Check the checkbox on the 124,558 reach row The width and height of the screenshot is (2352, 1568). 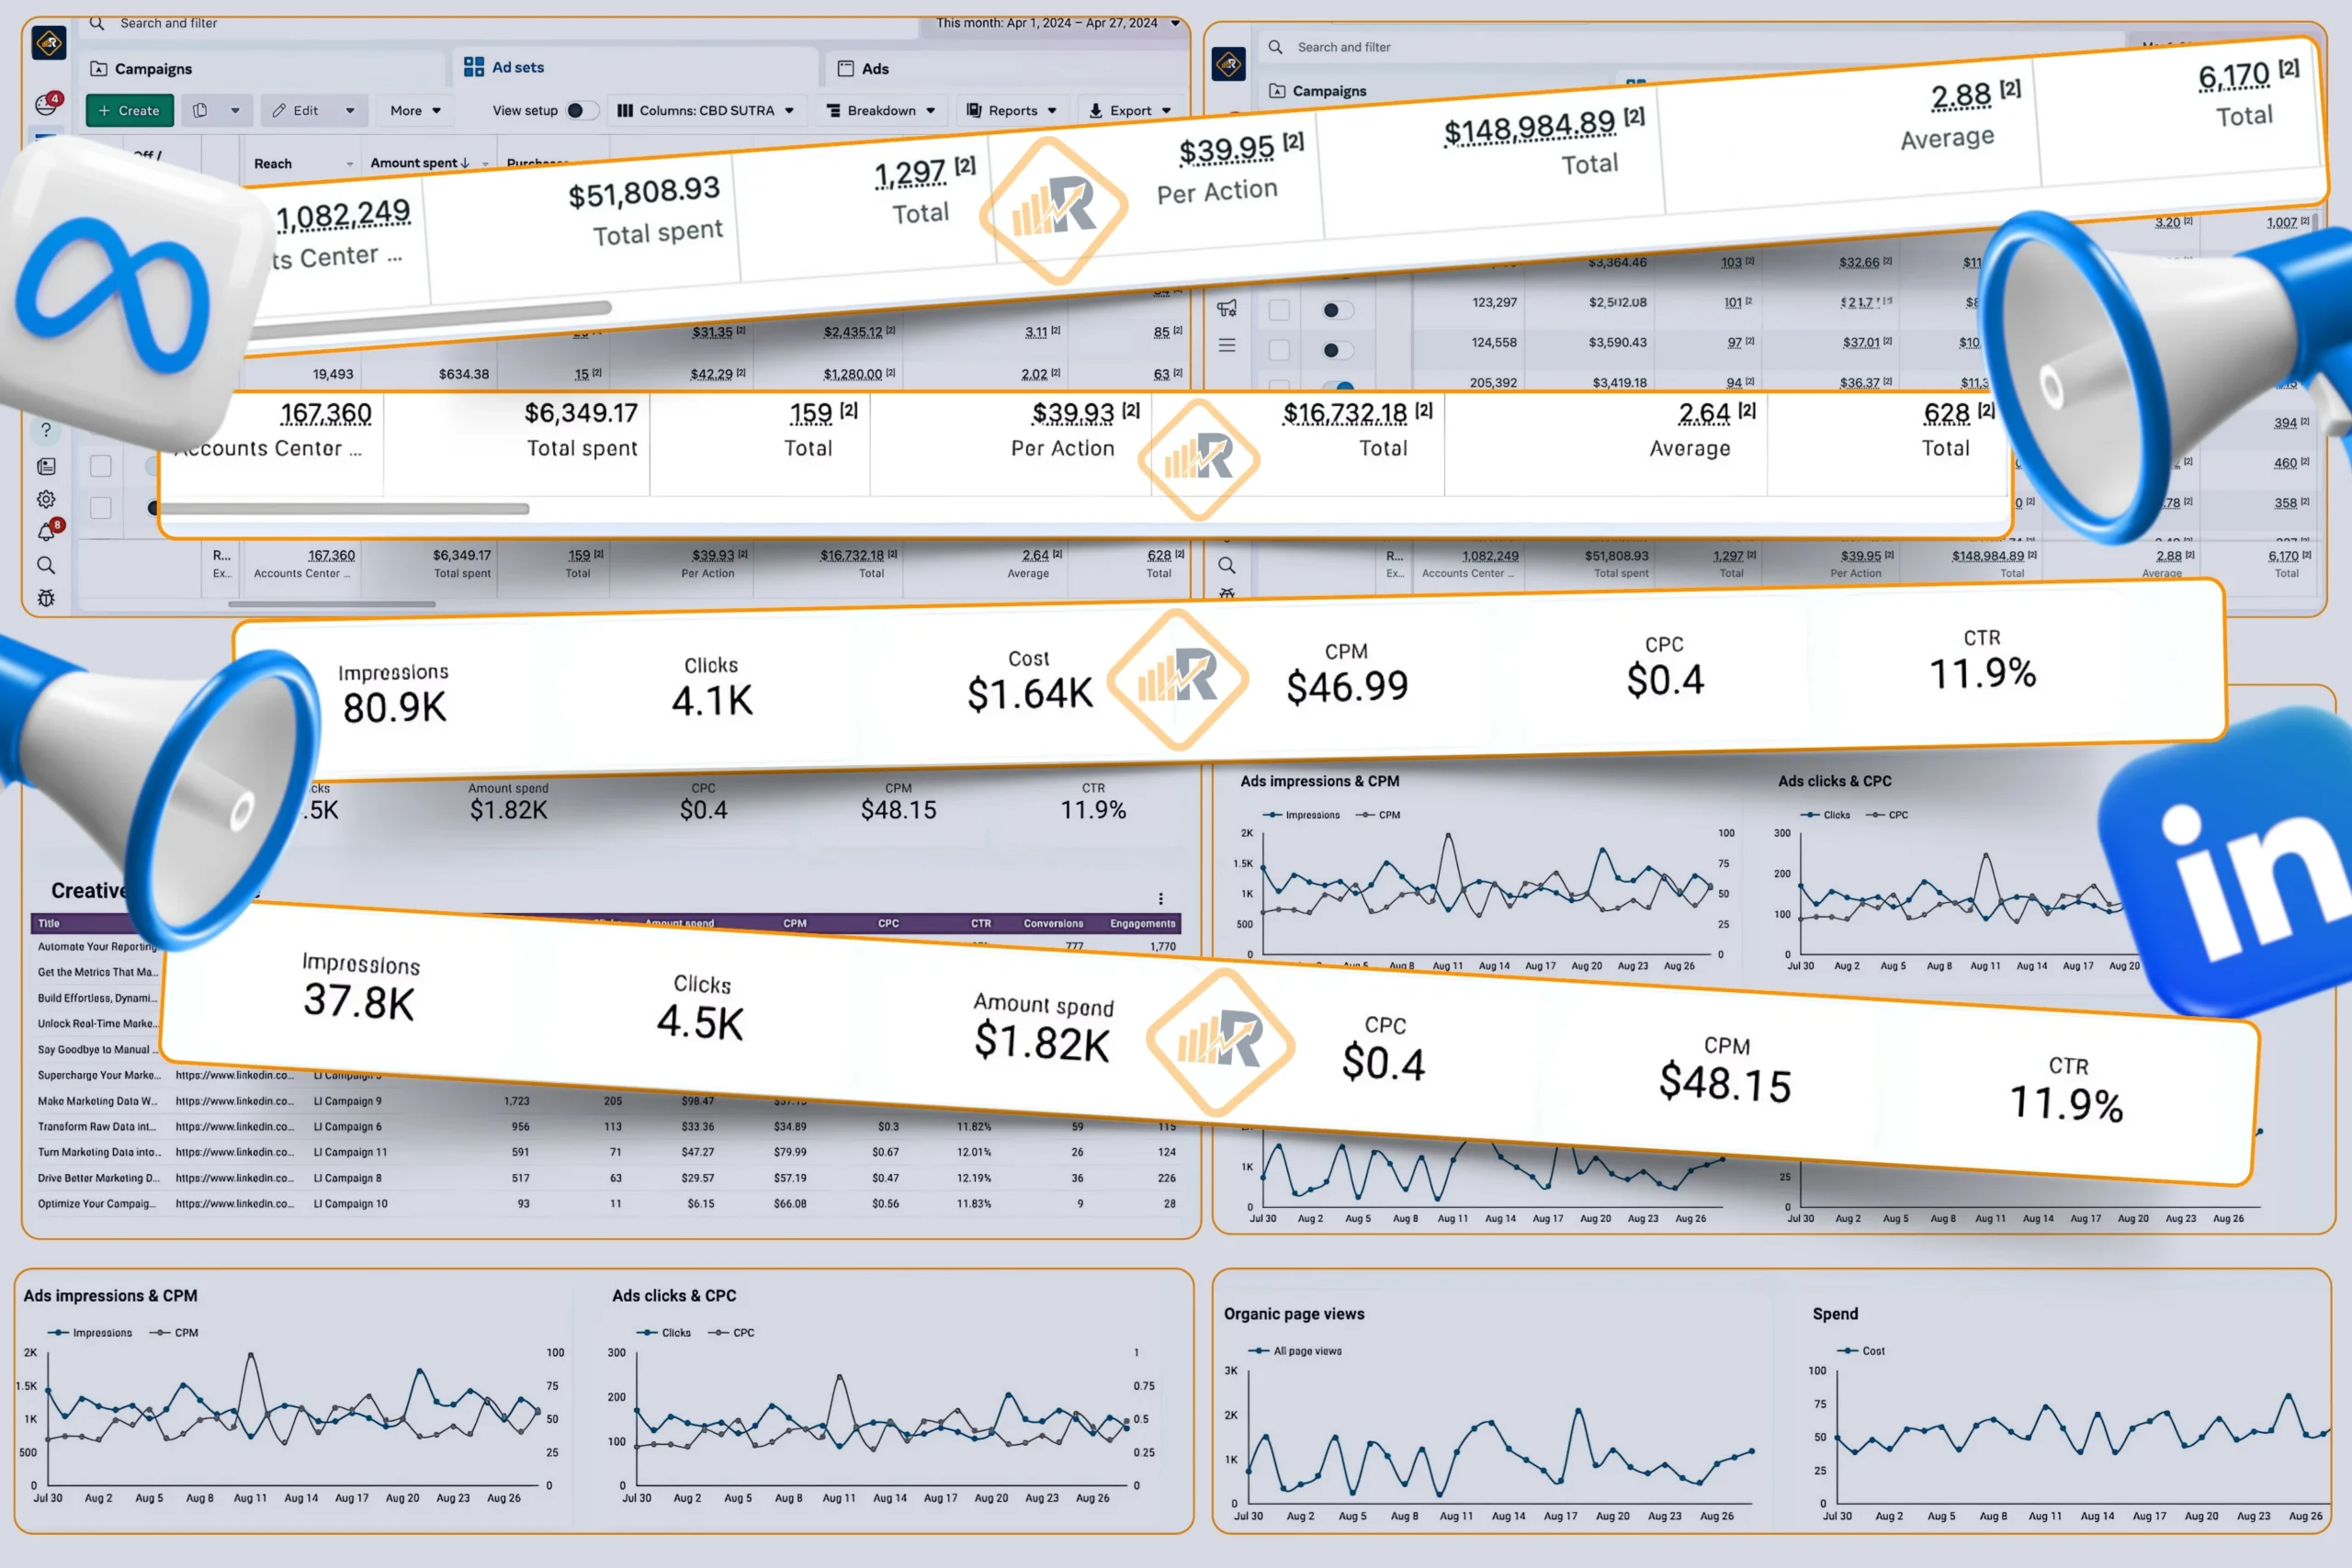[1278, 350]
